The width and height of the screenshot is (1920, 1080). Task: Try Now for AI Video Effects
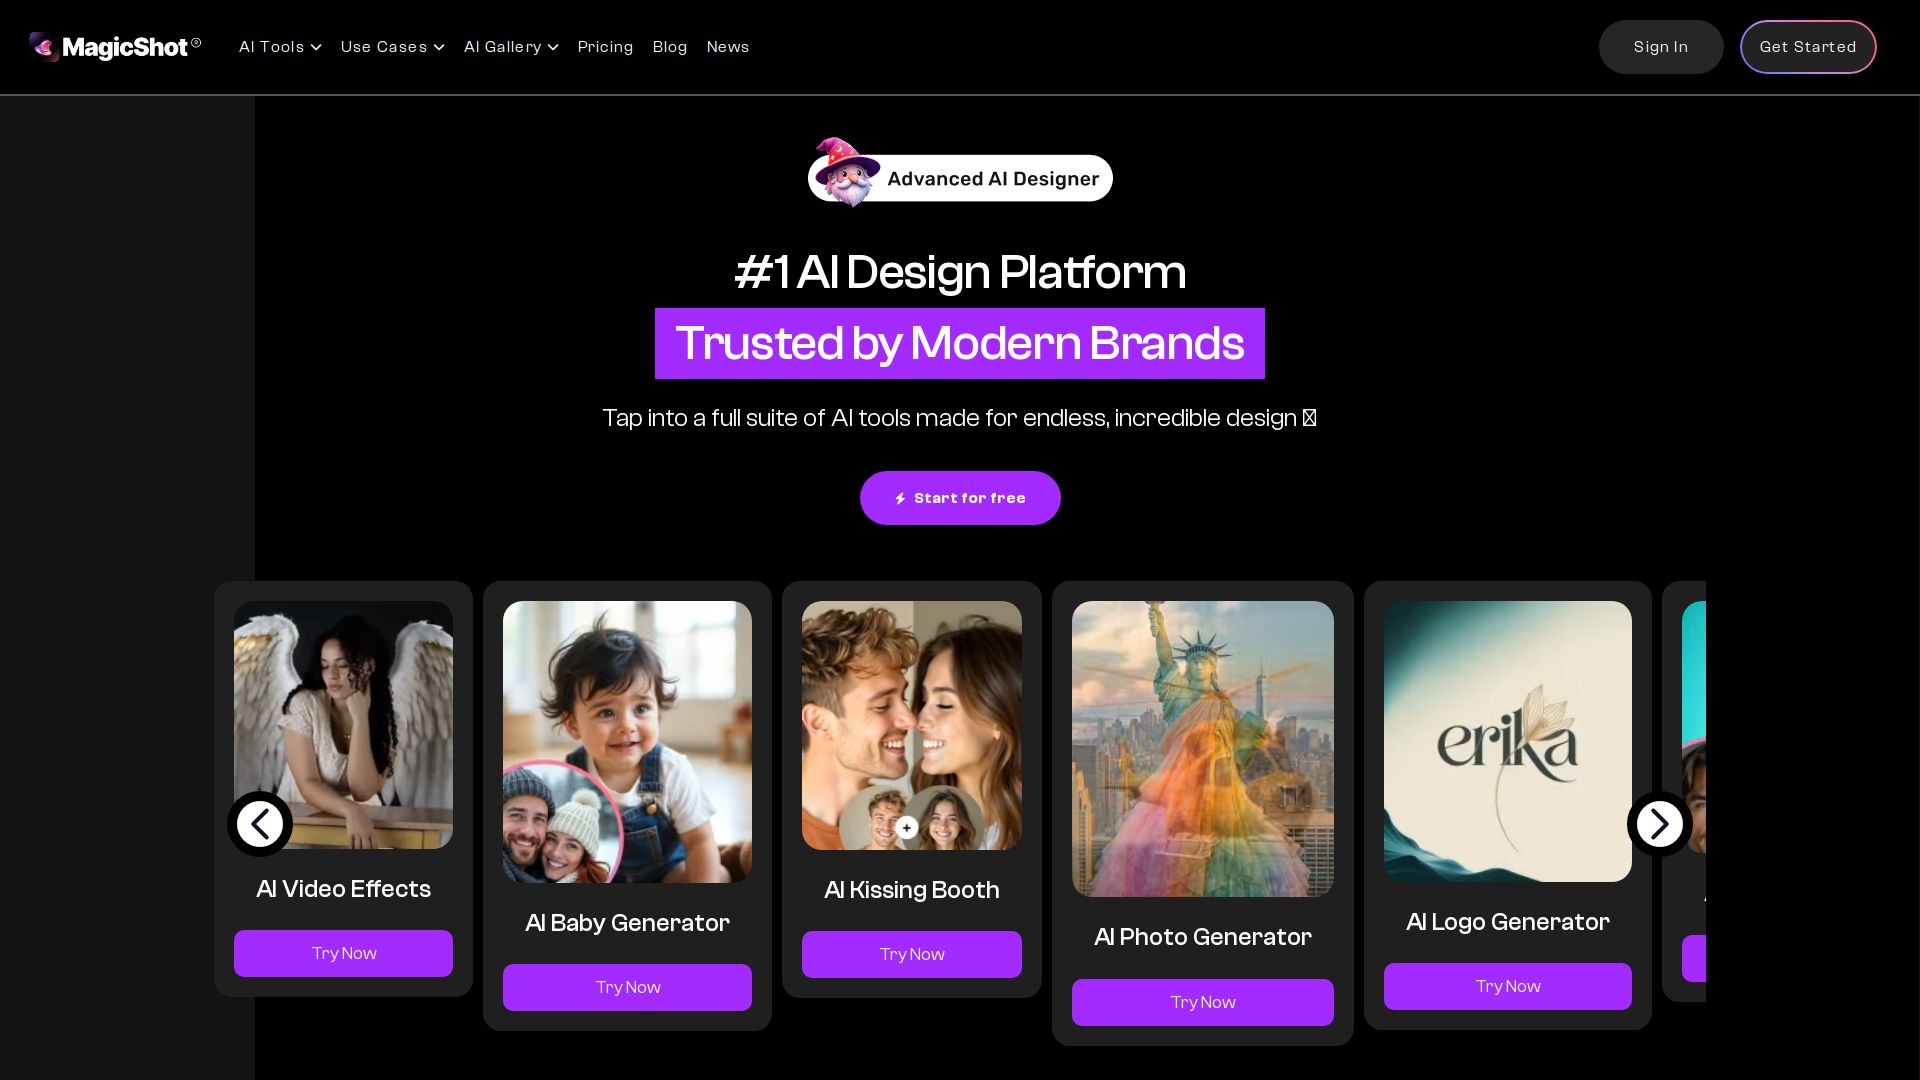[343, 953]
